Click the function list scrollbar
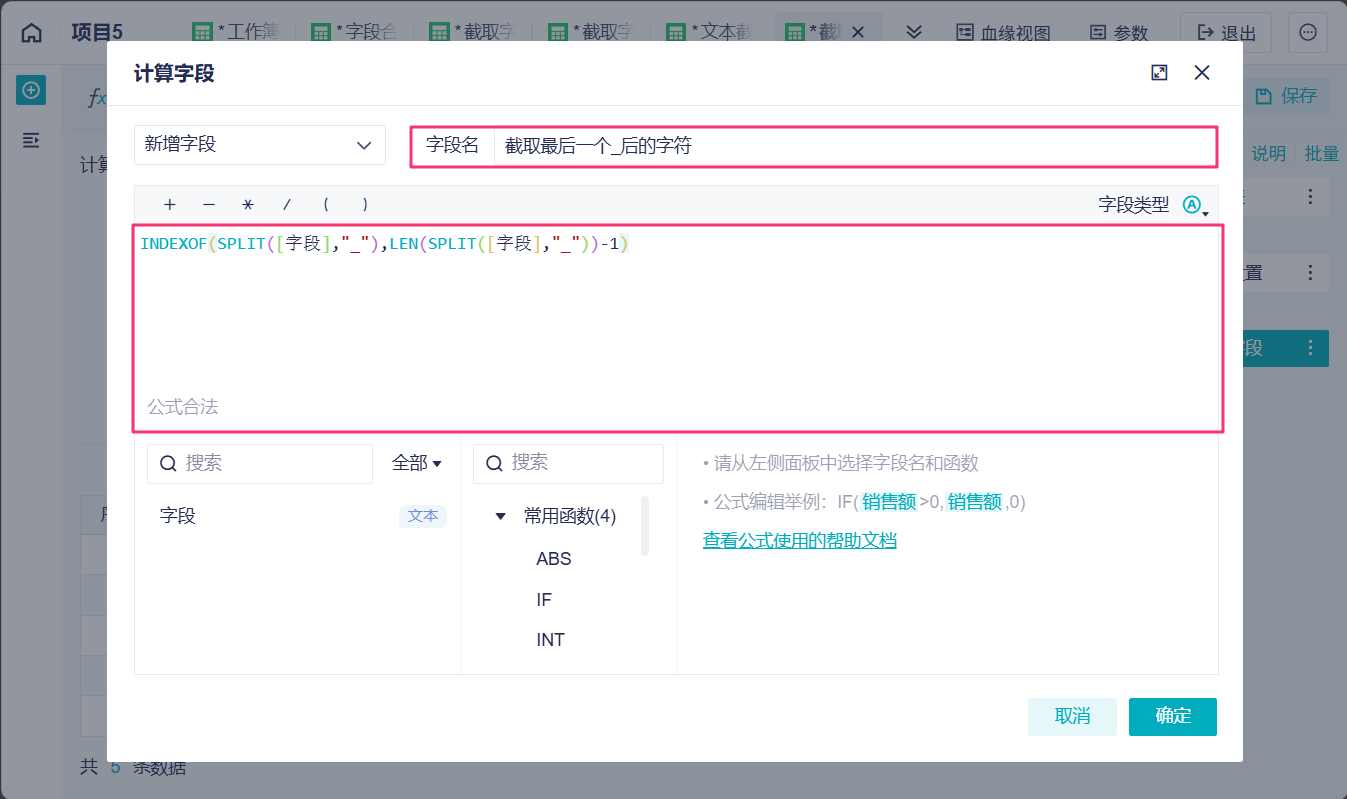The height and width of the screenshot is (799, 1347). (x=645, y=525)
